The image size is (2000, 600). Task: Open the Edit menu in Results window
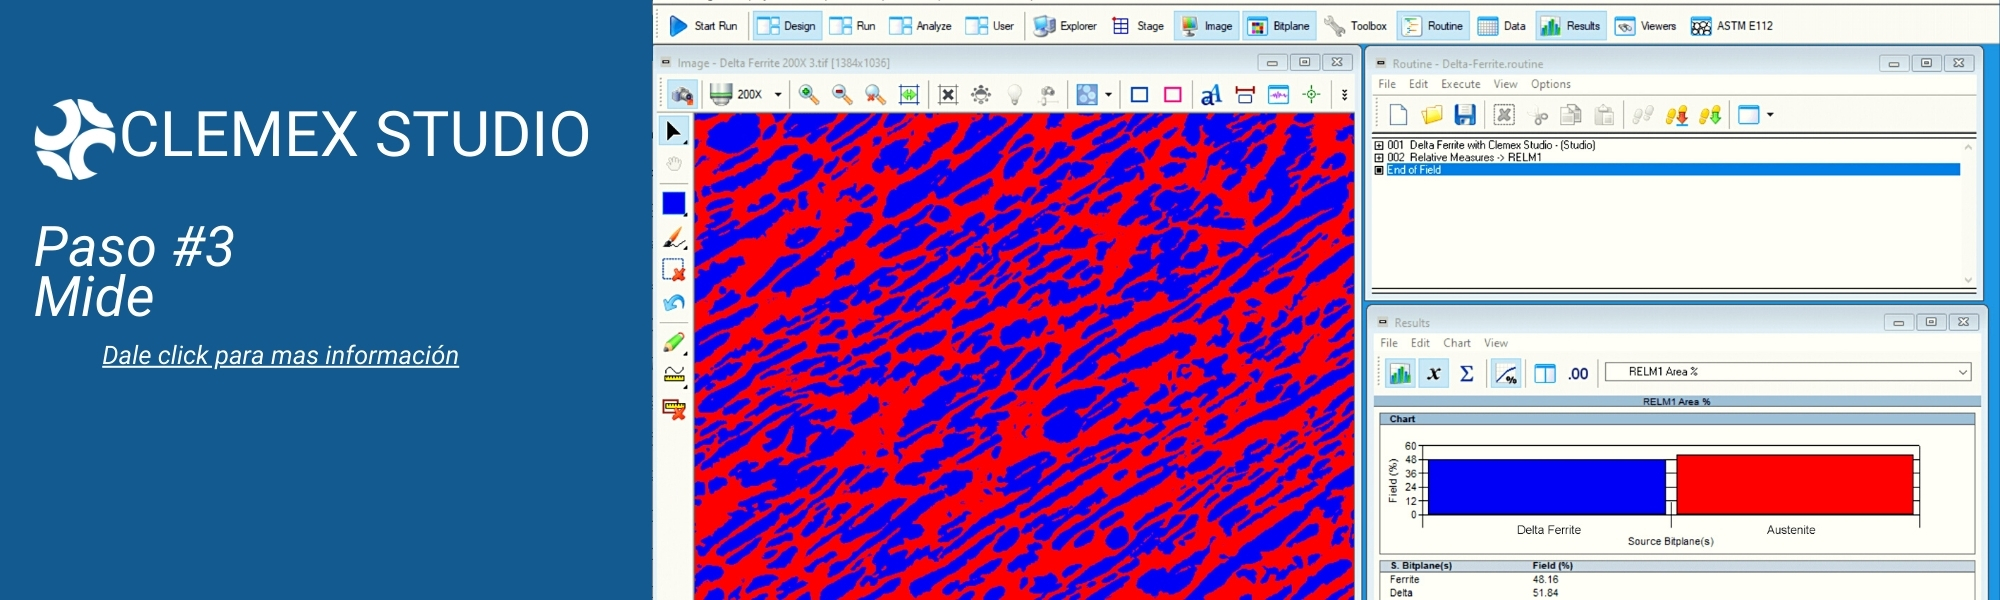pyautogui.click(x=1420, y=343)
